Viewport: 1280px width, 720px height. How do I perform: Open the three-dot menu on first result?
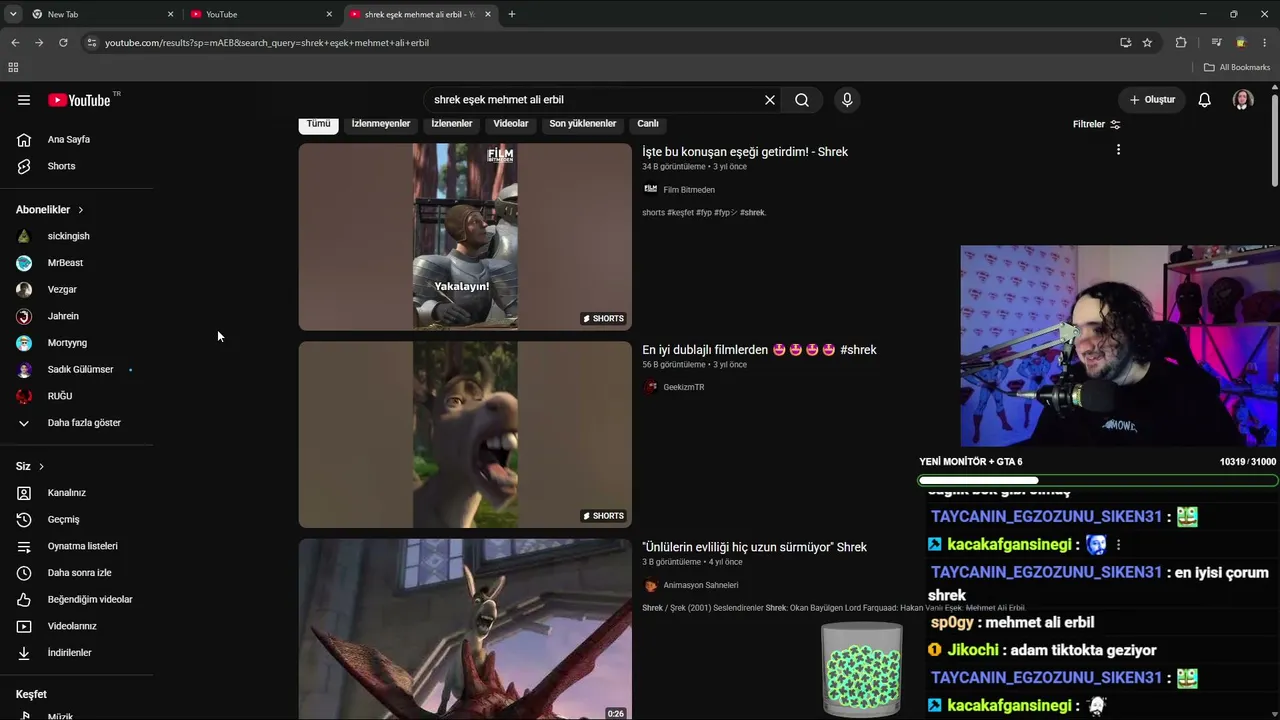tap(1118, 150)
